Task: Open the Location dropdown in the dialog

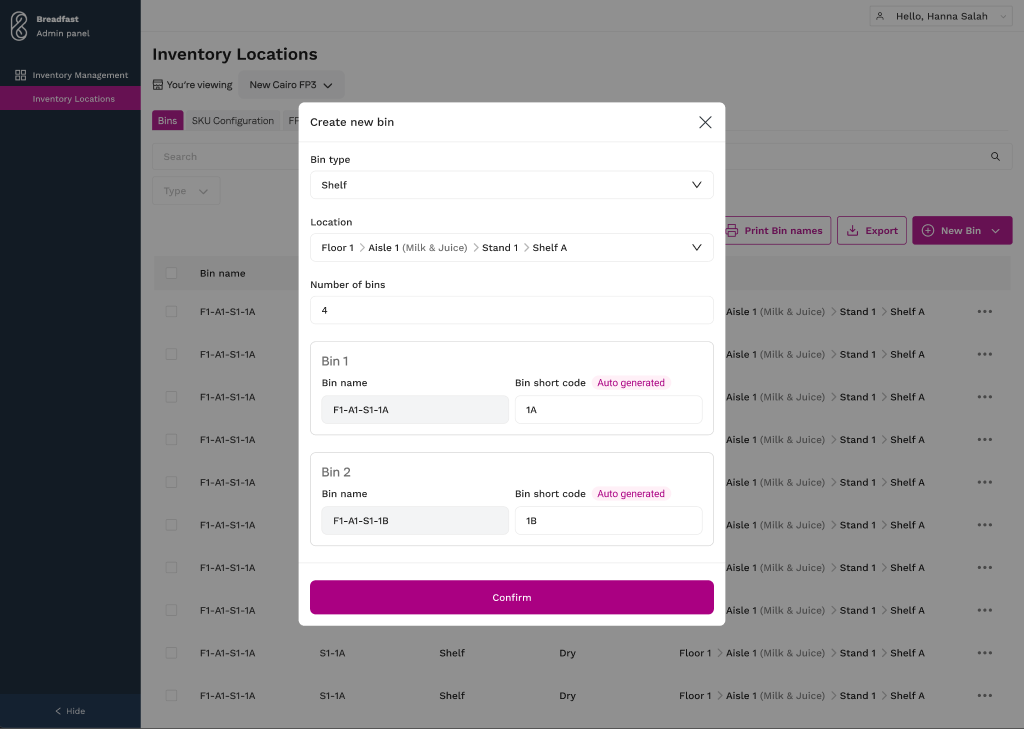Action: (x=511, y=247)
